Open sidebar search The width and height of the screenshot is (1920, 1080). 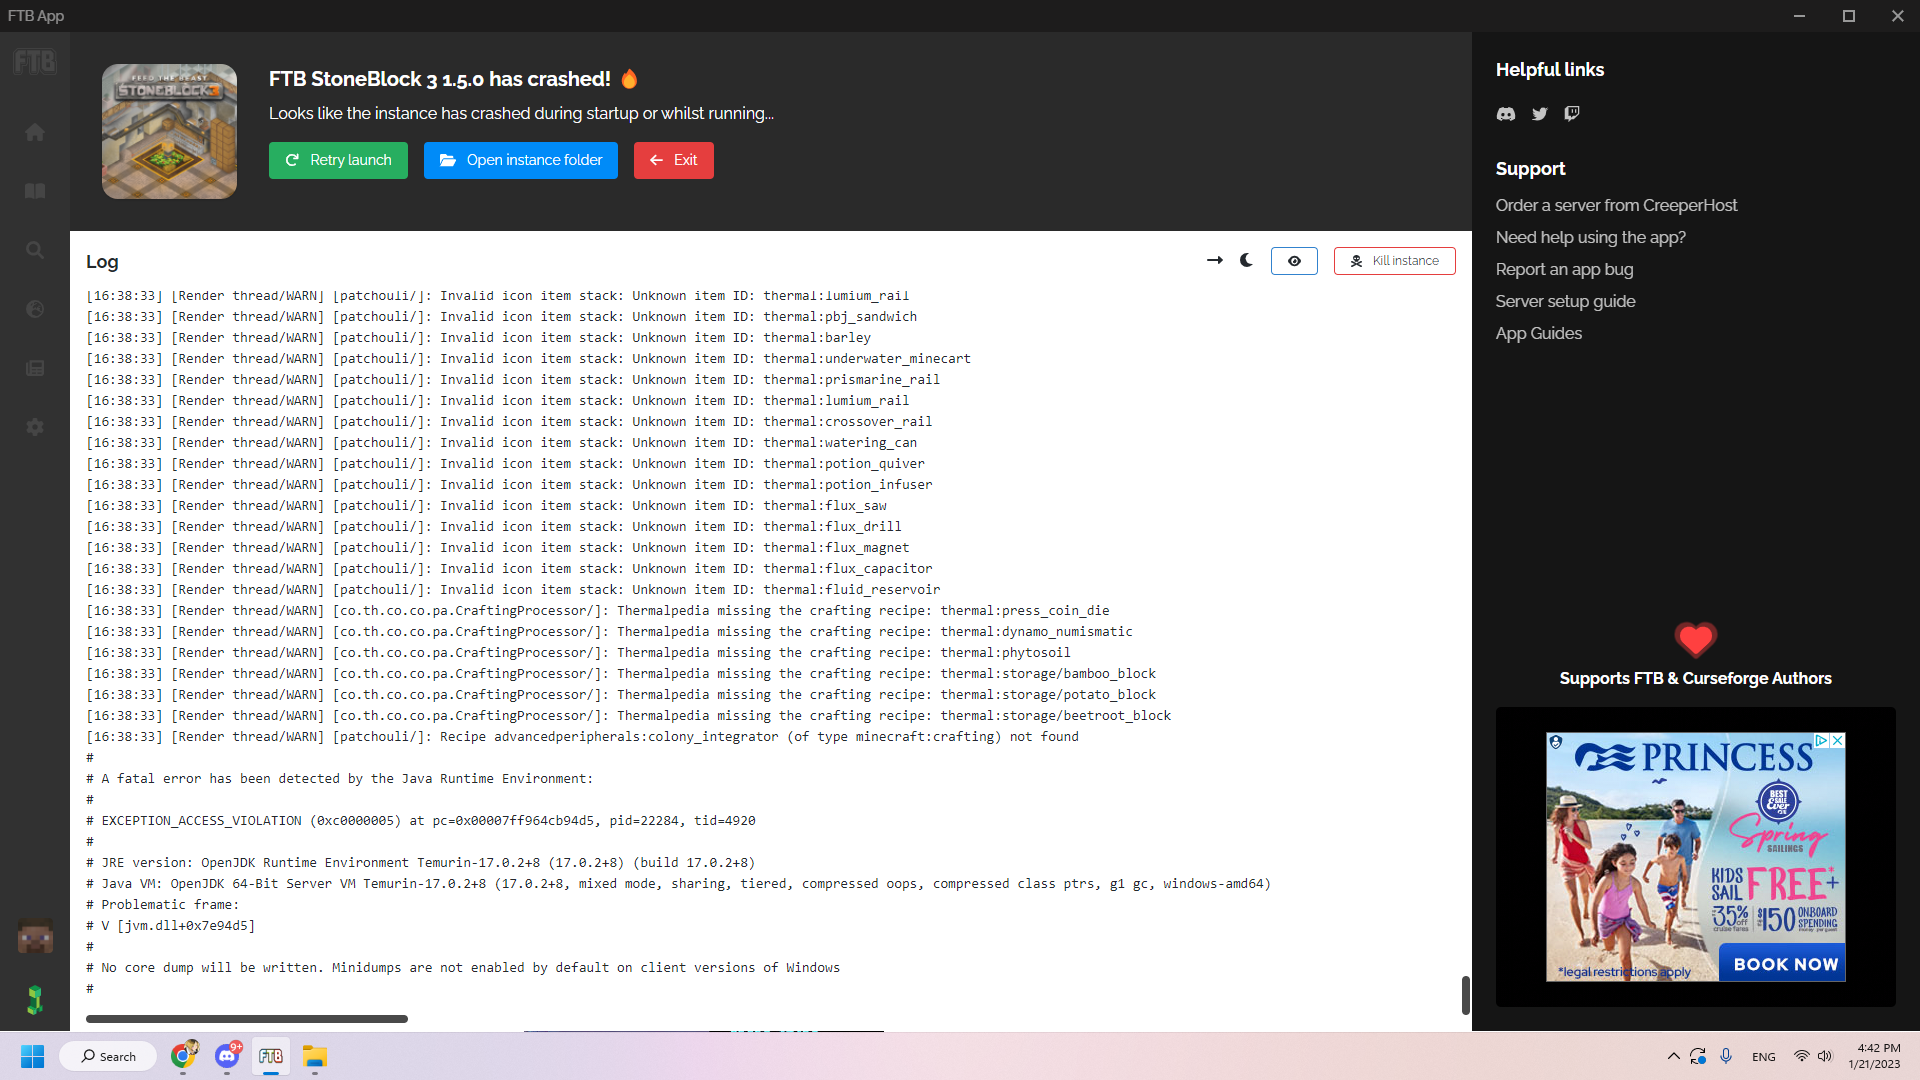35,249
